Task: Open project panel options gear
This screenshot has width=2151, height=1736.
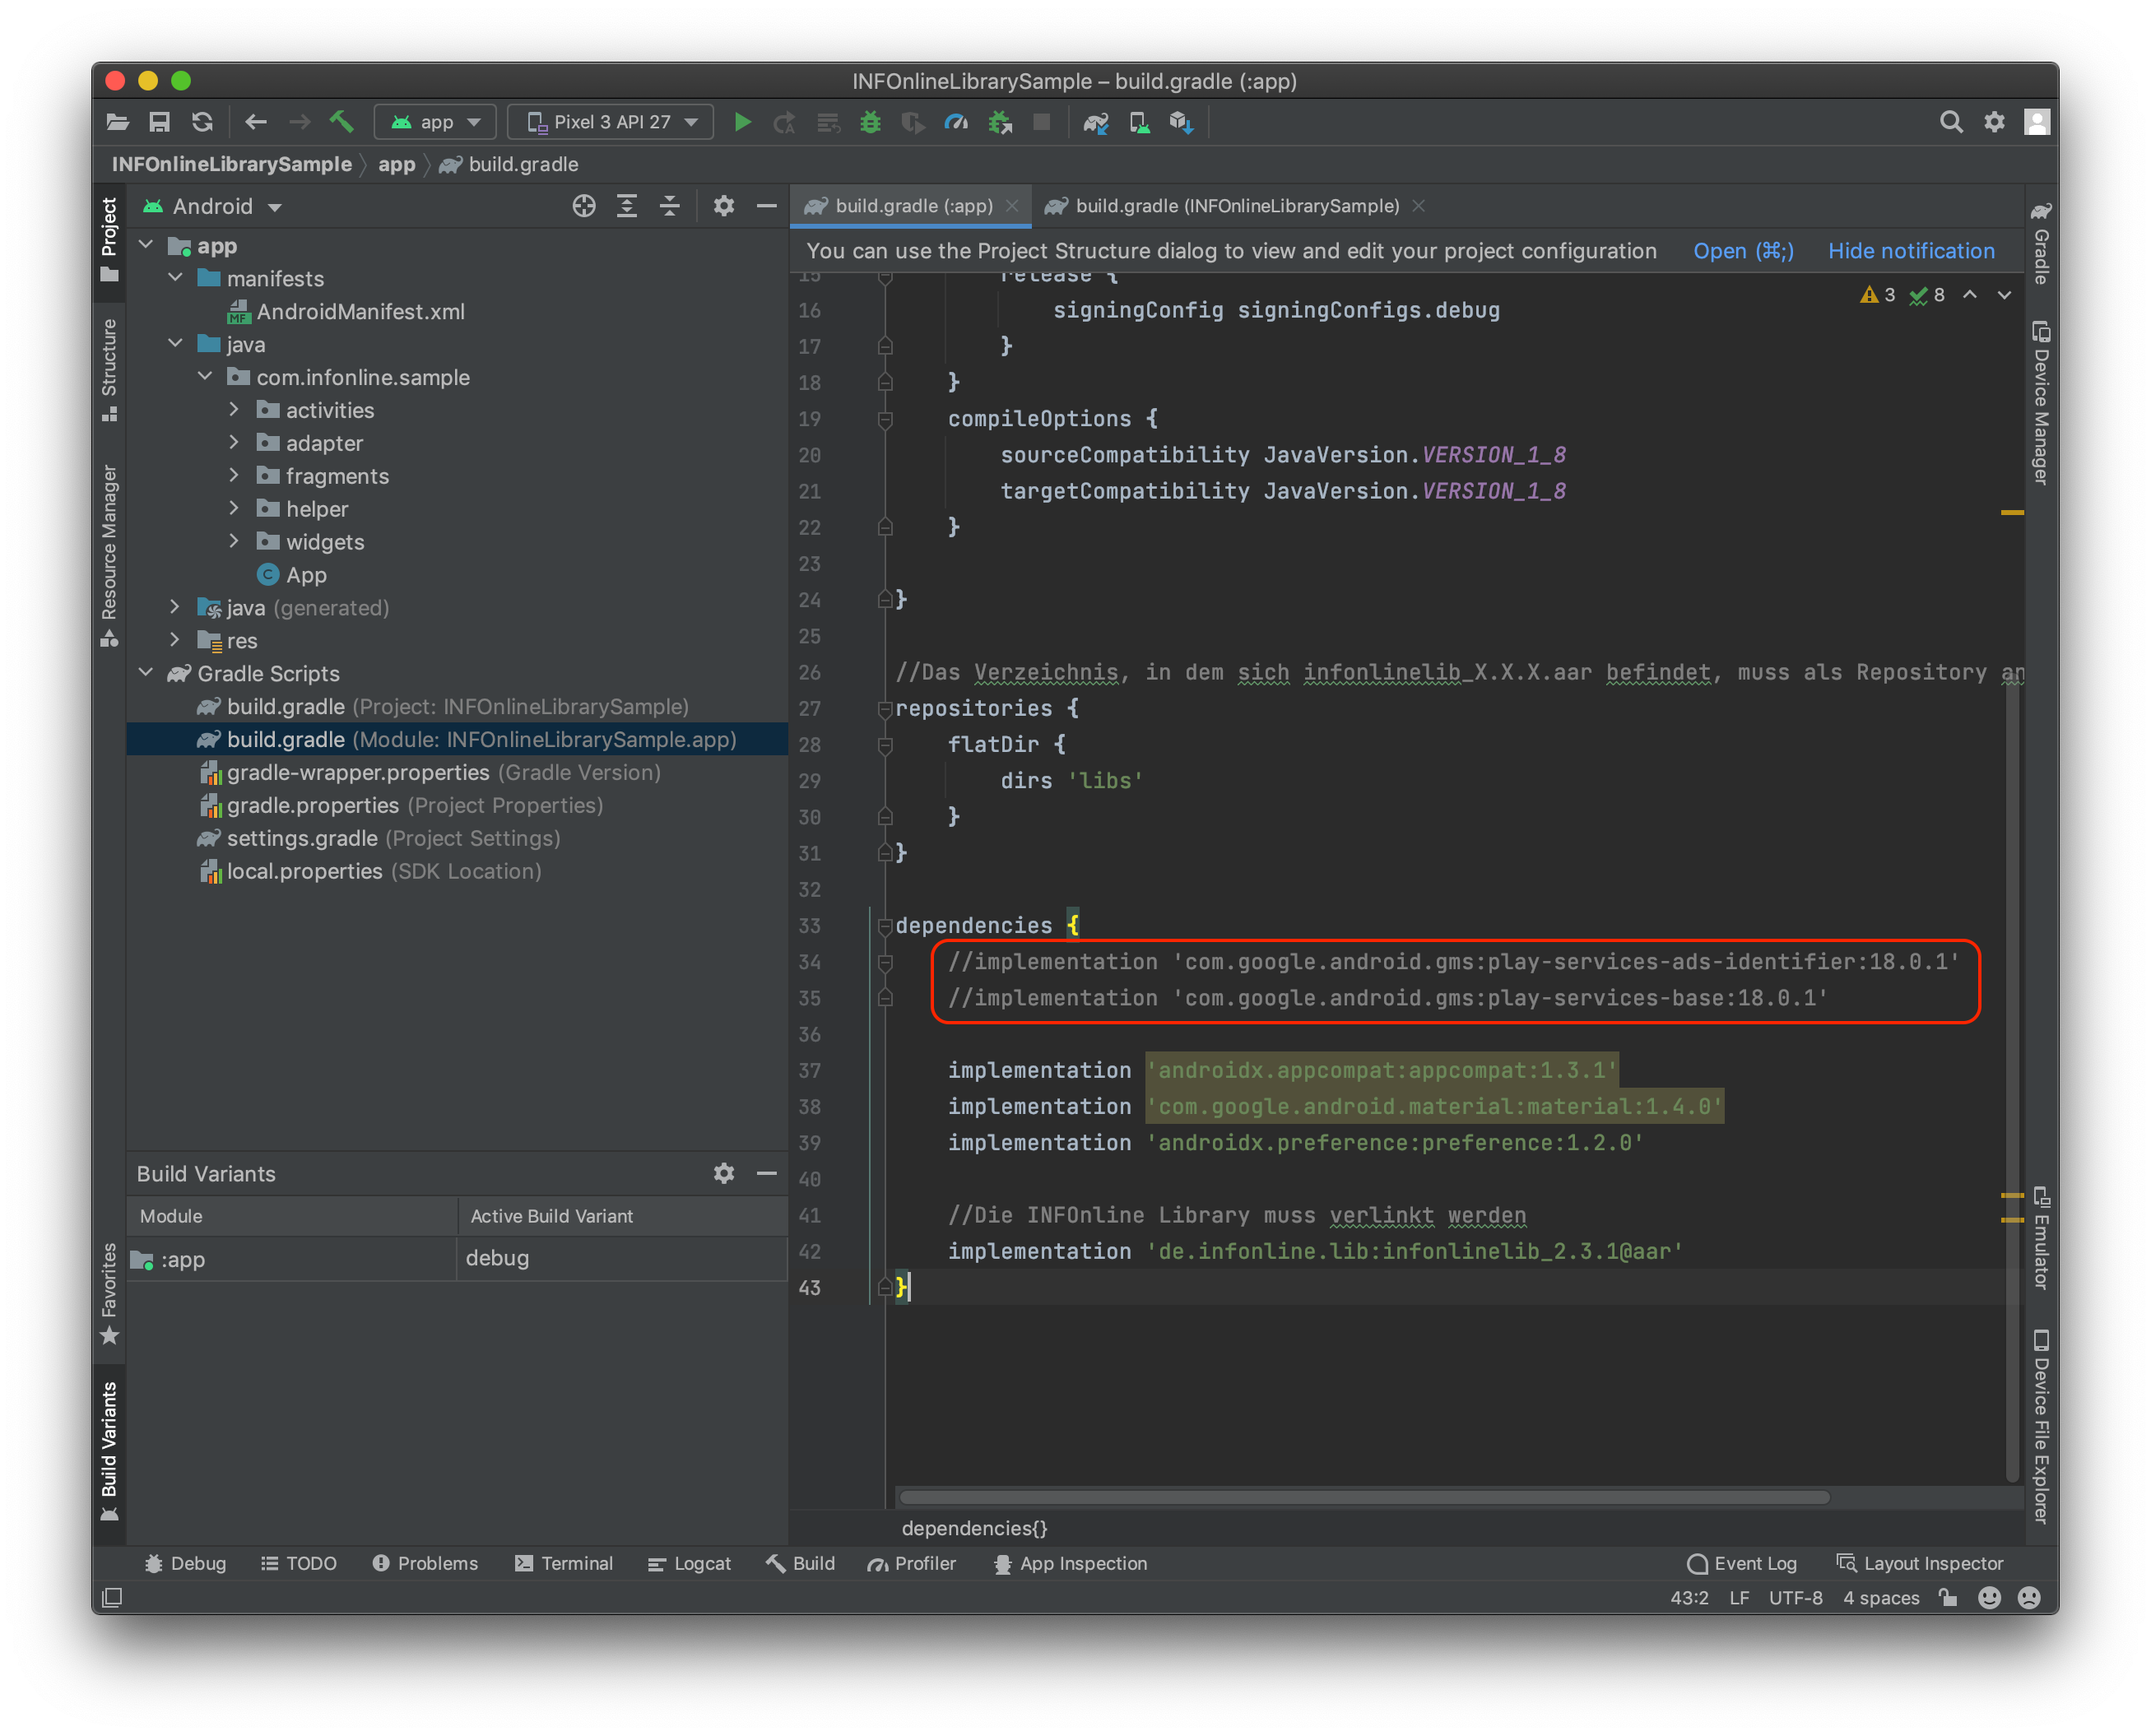Action: tap(724, 206)
